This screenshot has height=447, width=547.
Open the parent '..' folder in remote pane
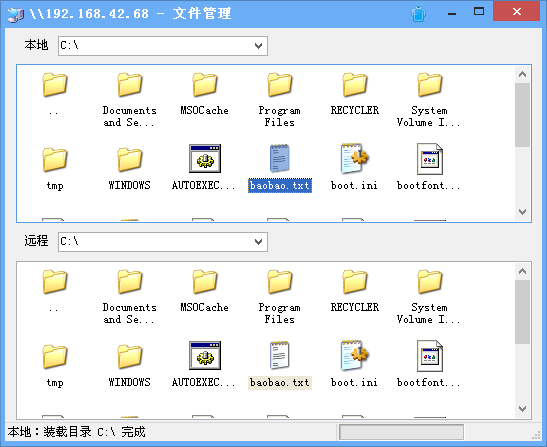[x=55, y=282]
